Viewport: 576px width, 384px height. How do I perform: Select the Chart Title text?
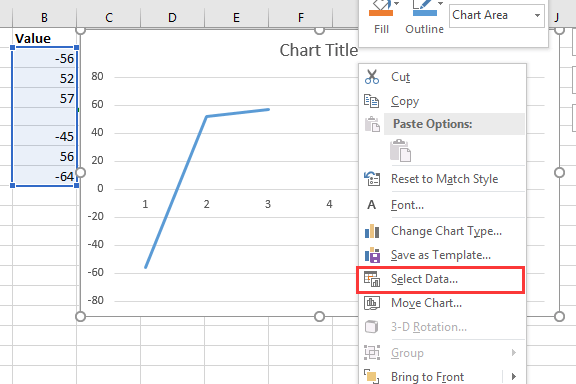coord(318,50)
